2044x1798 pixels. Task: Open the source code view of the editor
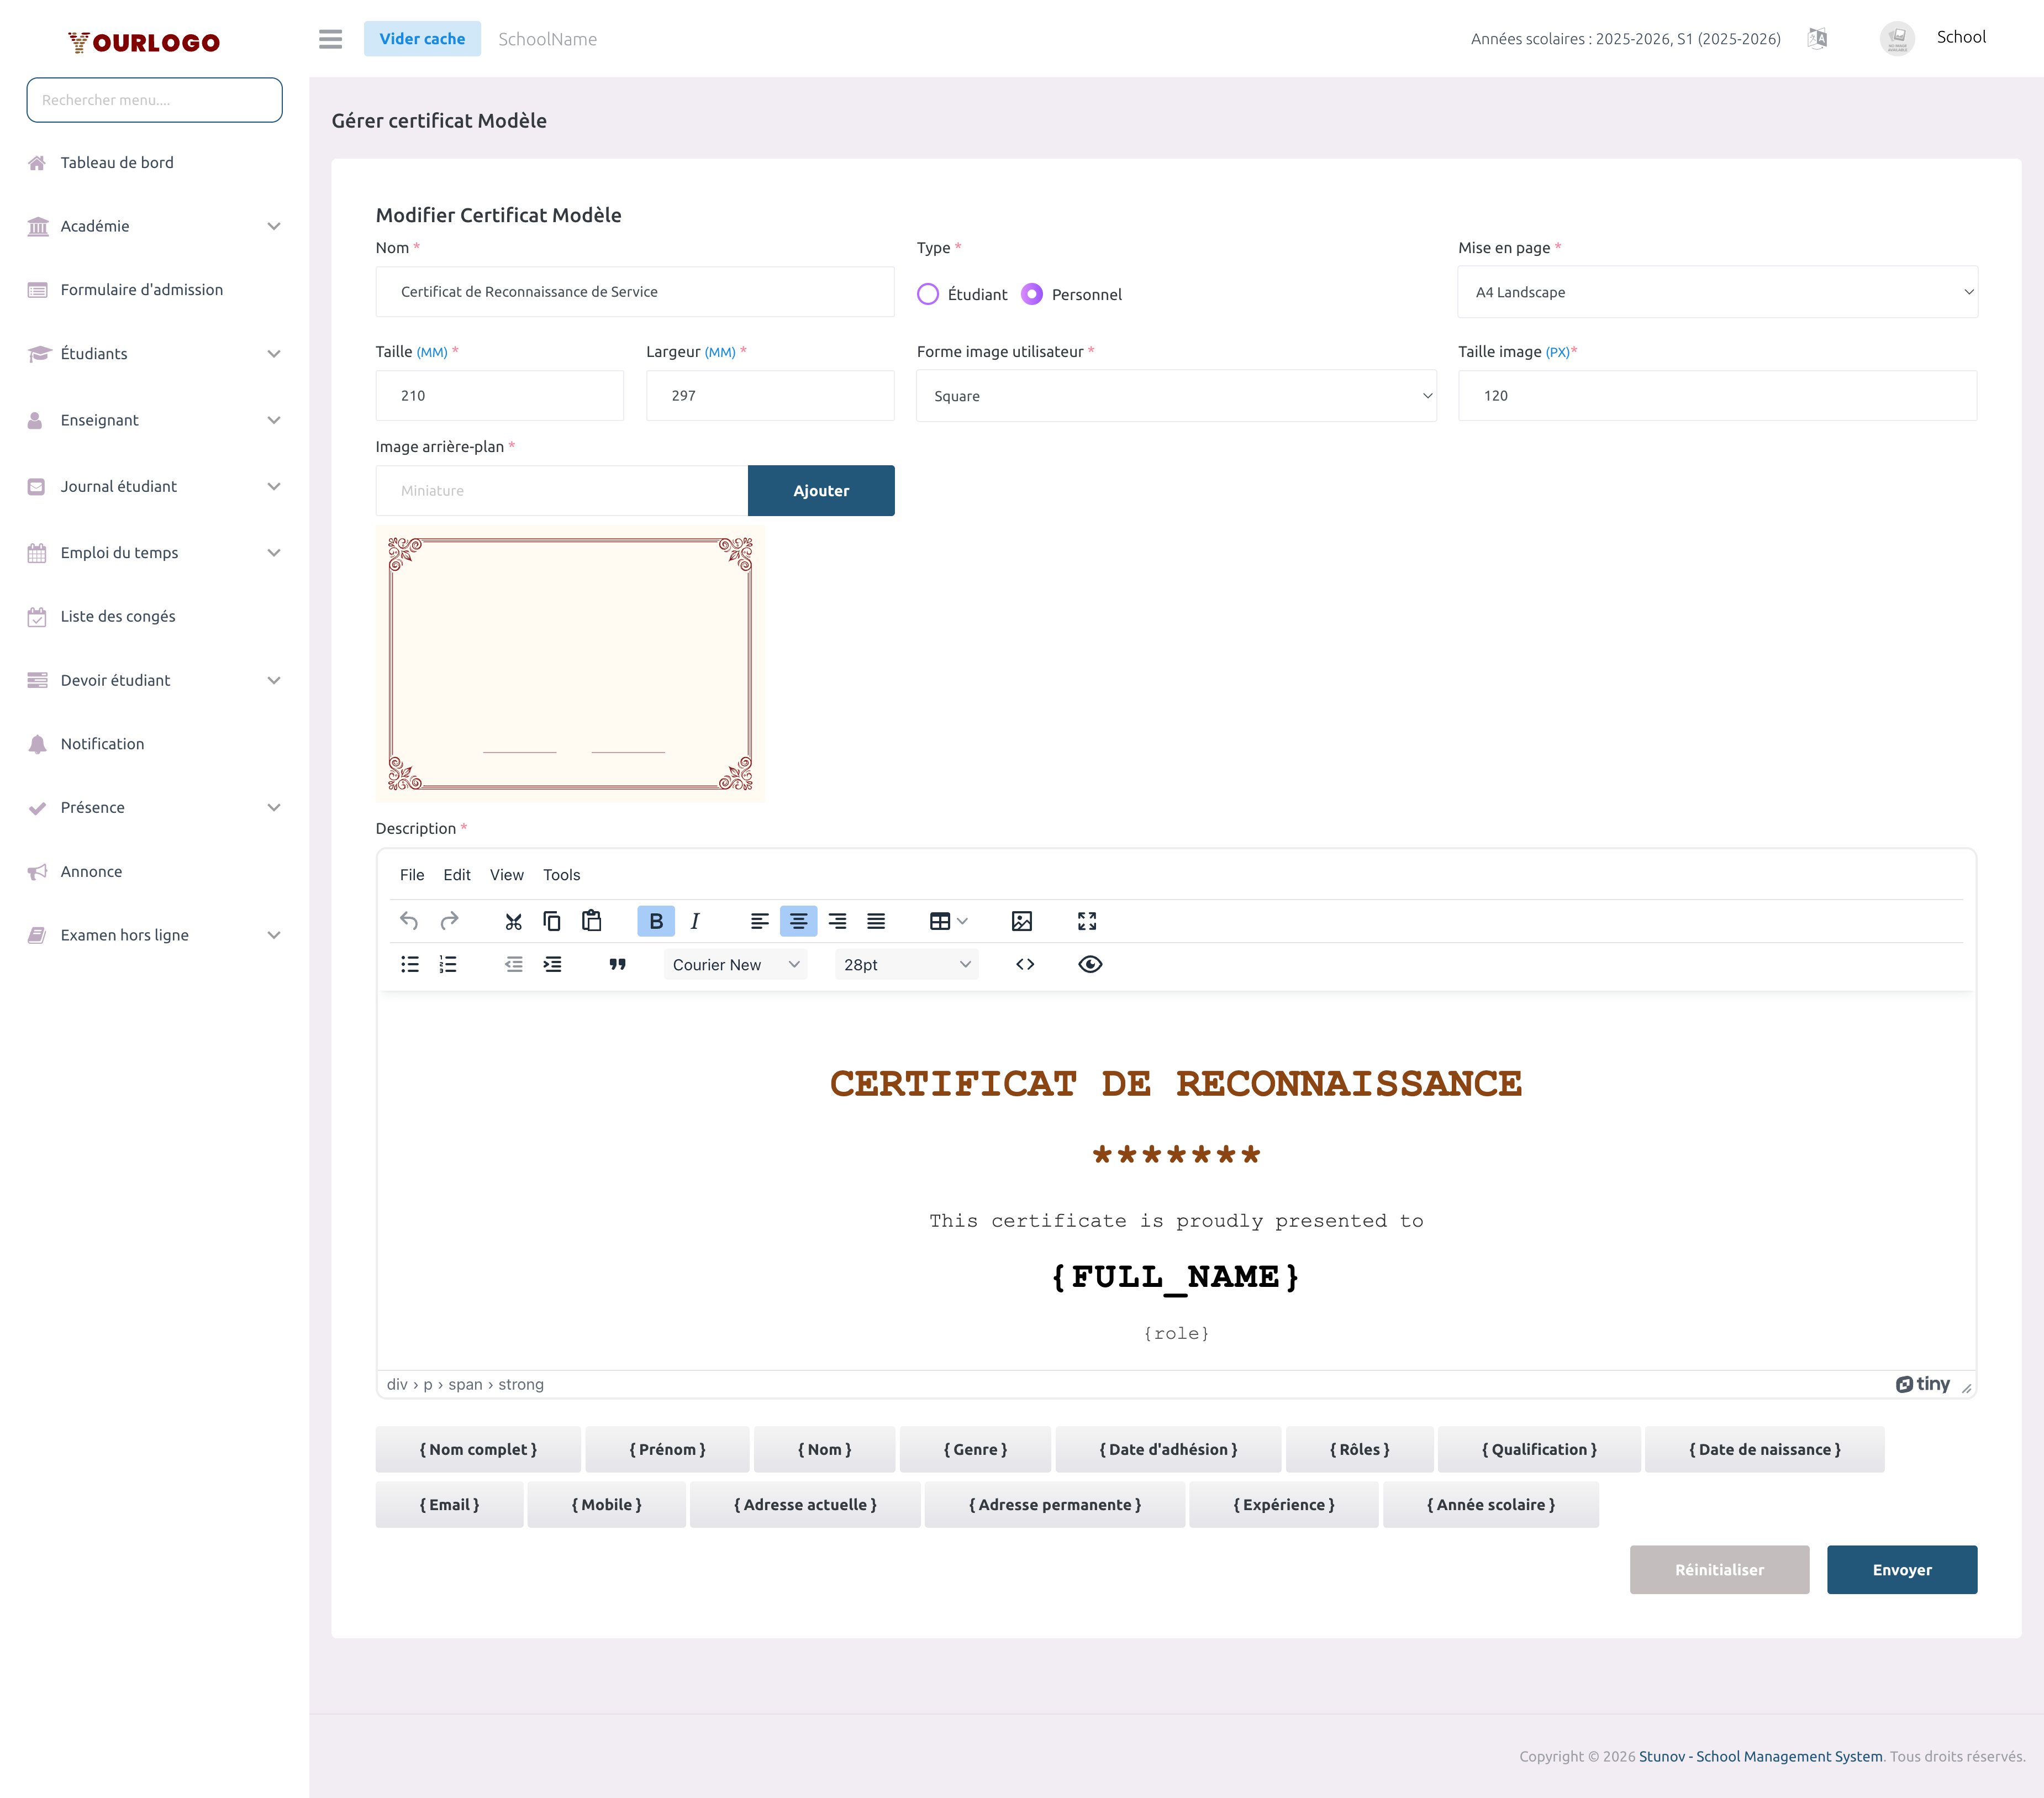click(x=1024, y=964)
